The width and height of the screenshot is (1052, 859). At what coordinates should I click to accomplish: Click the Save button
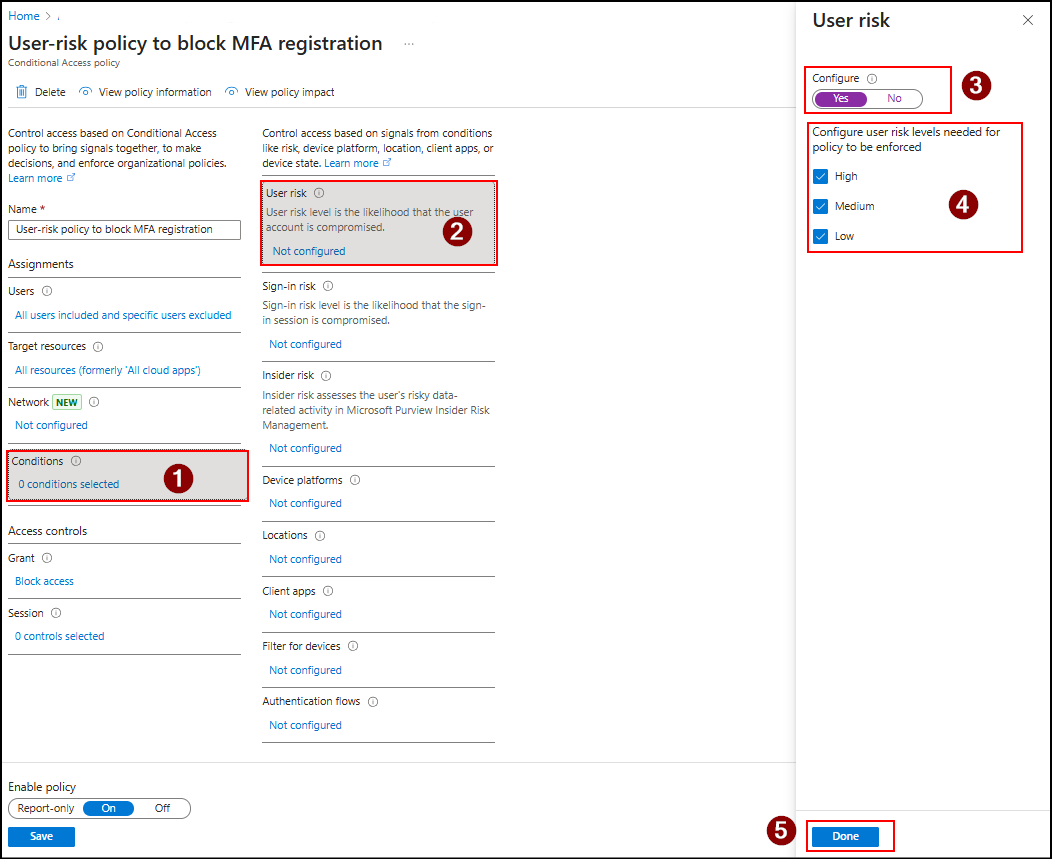coord(41,836)
